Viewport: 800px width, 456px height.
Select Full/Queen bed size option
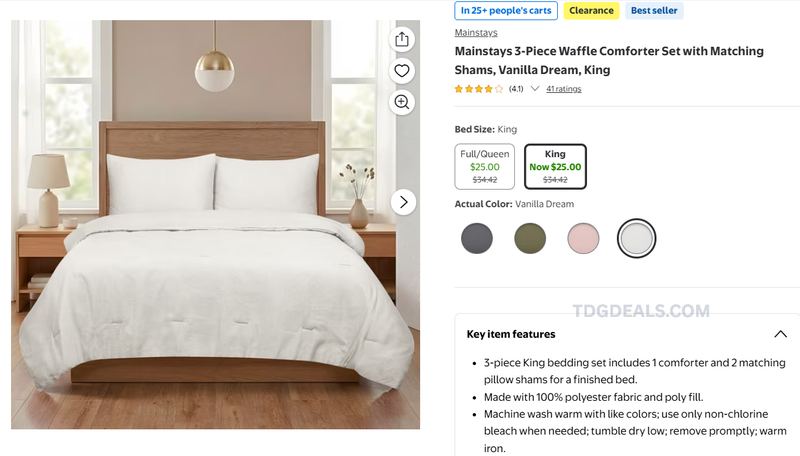click(x=485, y=167)
